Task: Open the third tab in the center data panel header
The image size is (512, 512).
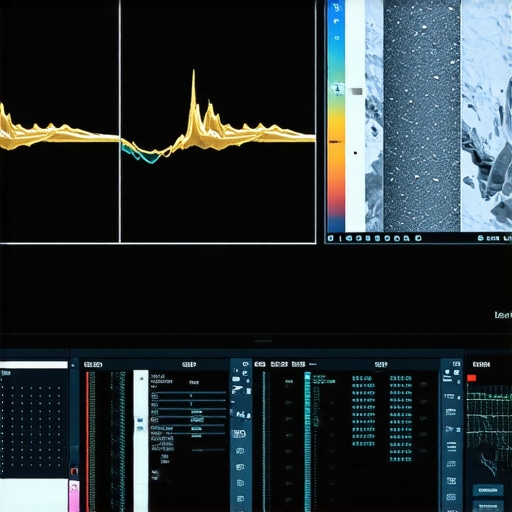Action: pyautogui.click(x=298, y=364)
